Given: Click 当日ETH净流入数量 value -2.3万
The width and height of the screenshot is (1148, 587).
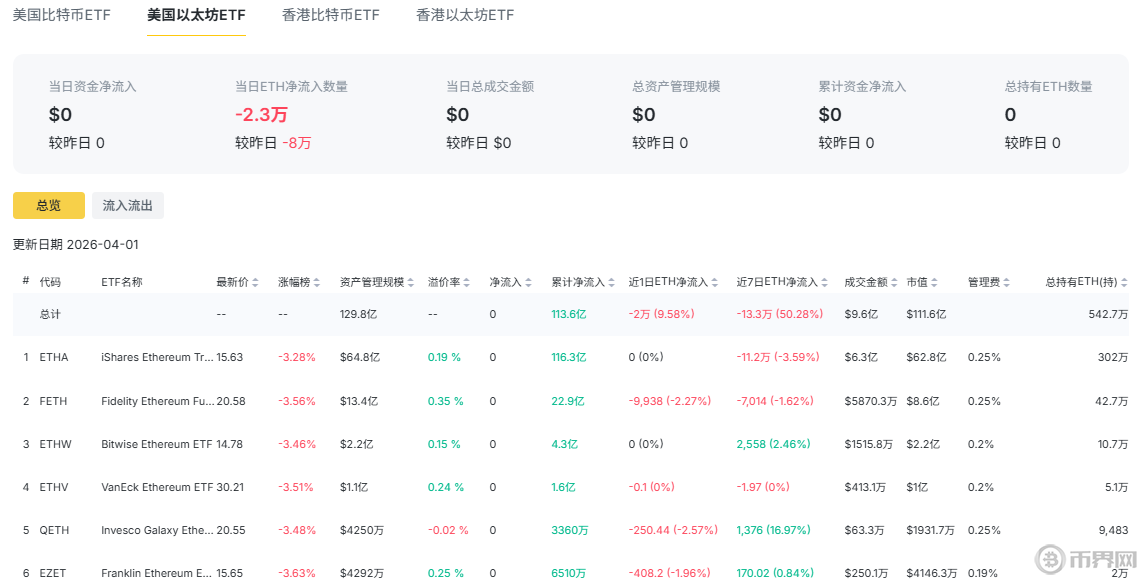Looking at the screenshot, I should 261,115.
